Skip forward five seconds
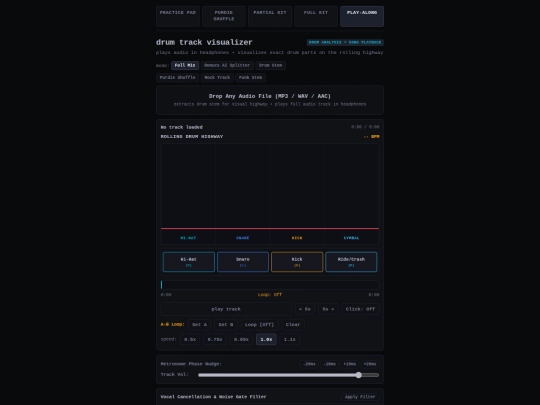 point(328,309)
